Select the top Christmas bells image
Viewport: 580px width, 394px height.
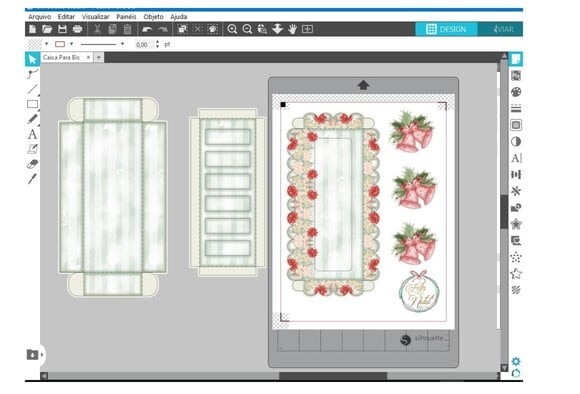coord(411,132)
